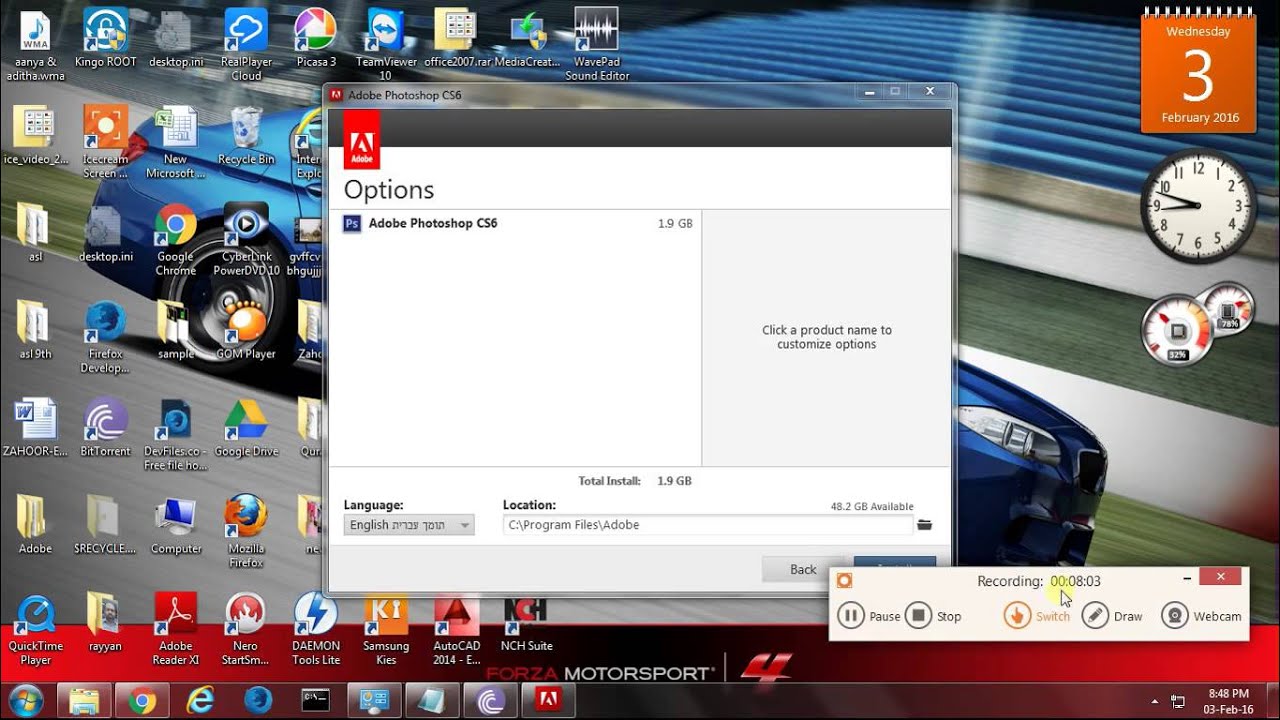This screenshot has height=720, width=1280.
Task: Launch Adobe Reader XI from desktop
Action: pyautogui.click(x=175, y=629)
